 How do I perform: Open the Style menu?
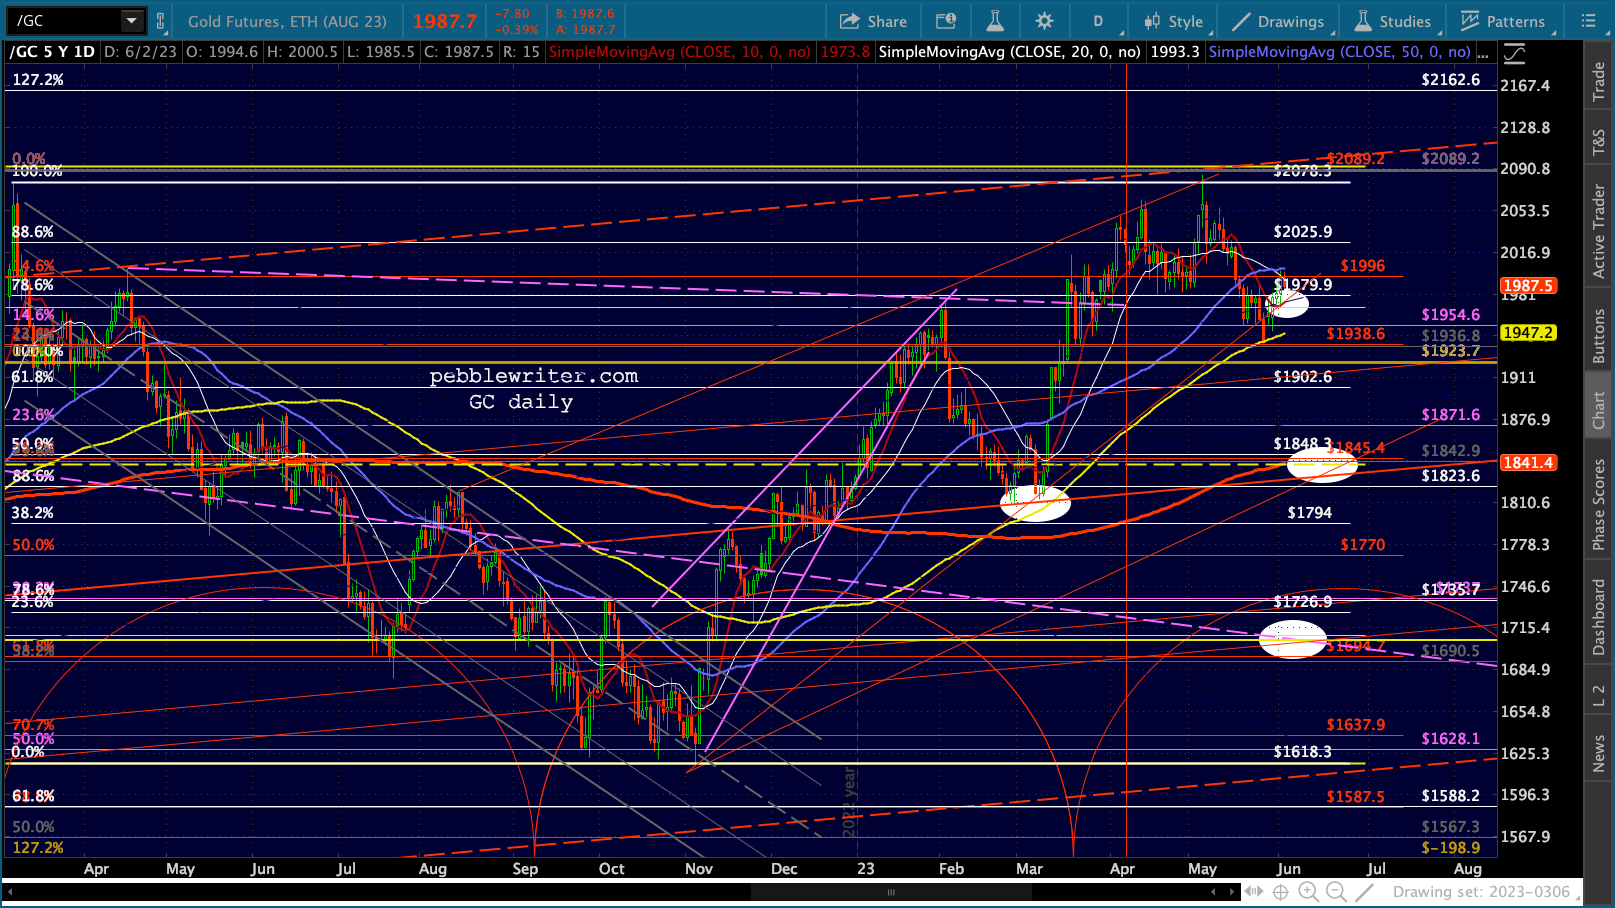point(1173,21)
